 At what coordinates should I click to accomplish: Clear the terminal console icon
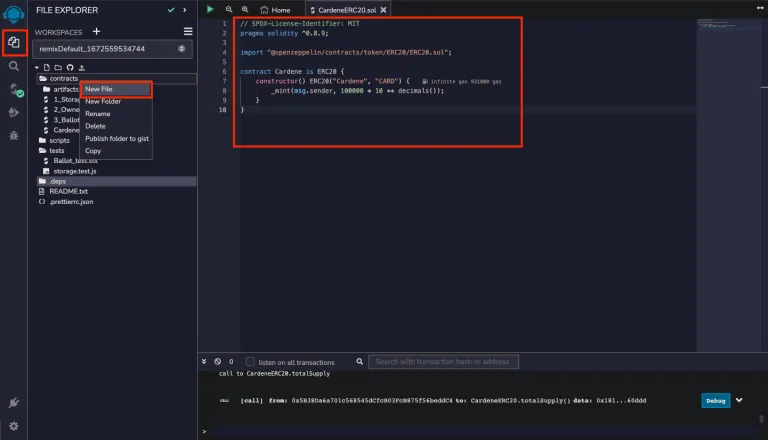(x=217, y=362)
